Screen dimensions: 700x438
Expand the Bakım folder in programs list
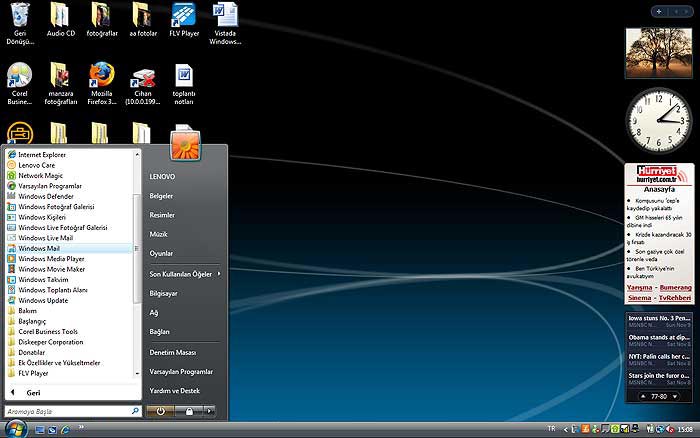tap(27, 311)
